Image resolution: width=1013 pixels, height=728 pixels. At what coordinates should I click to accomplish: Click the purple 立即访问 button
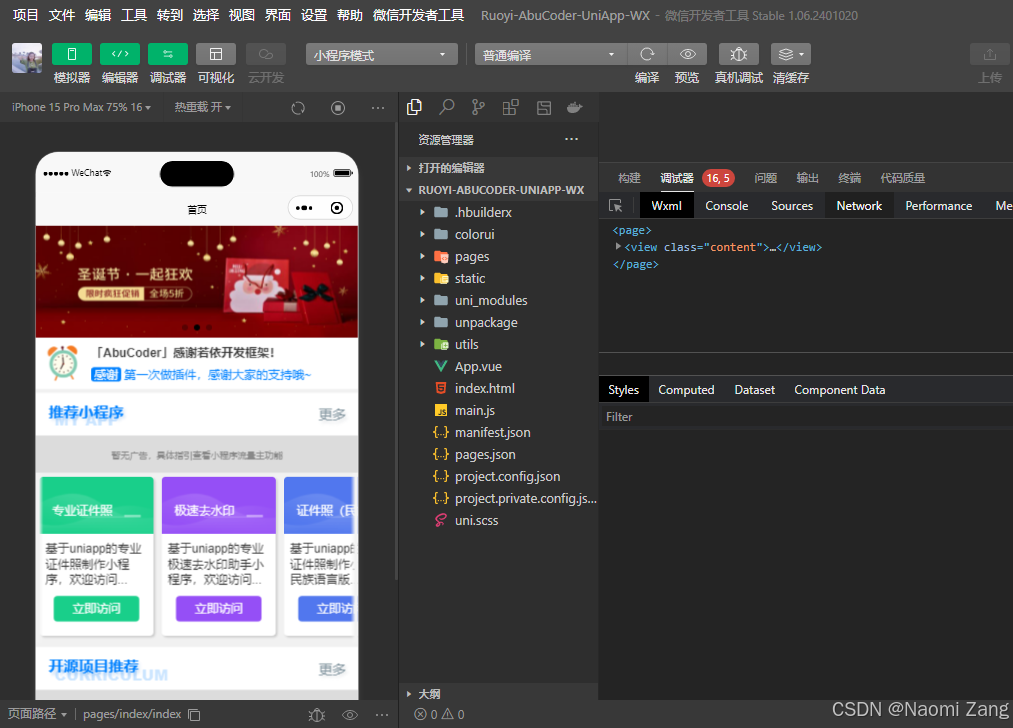218,608
